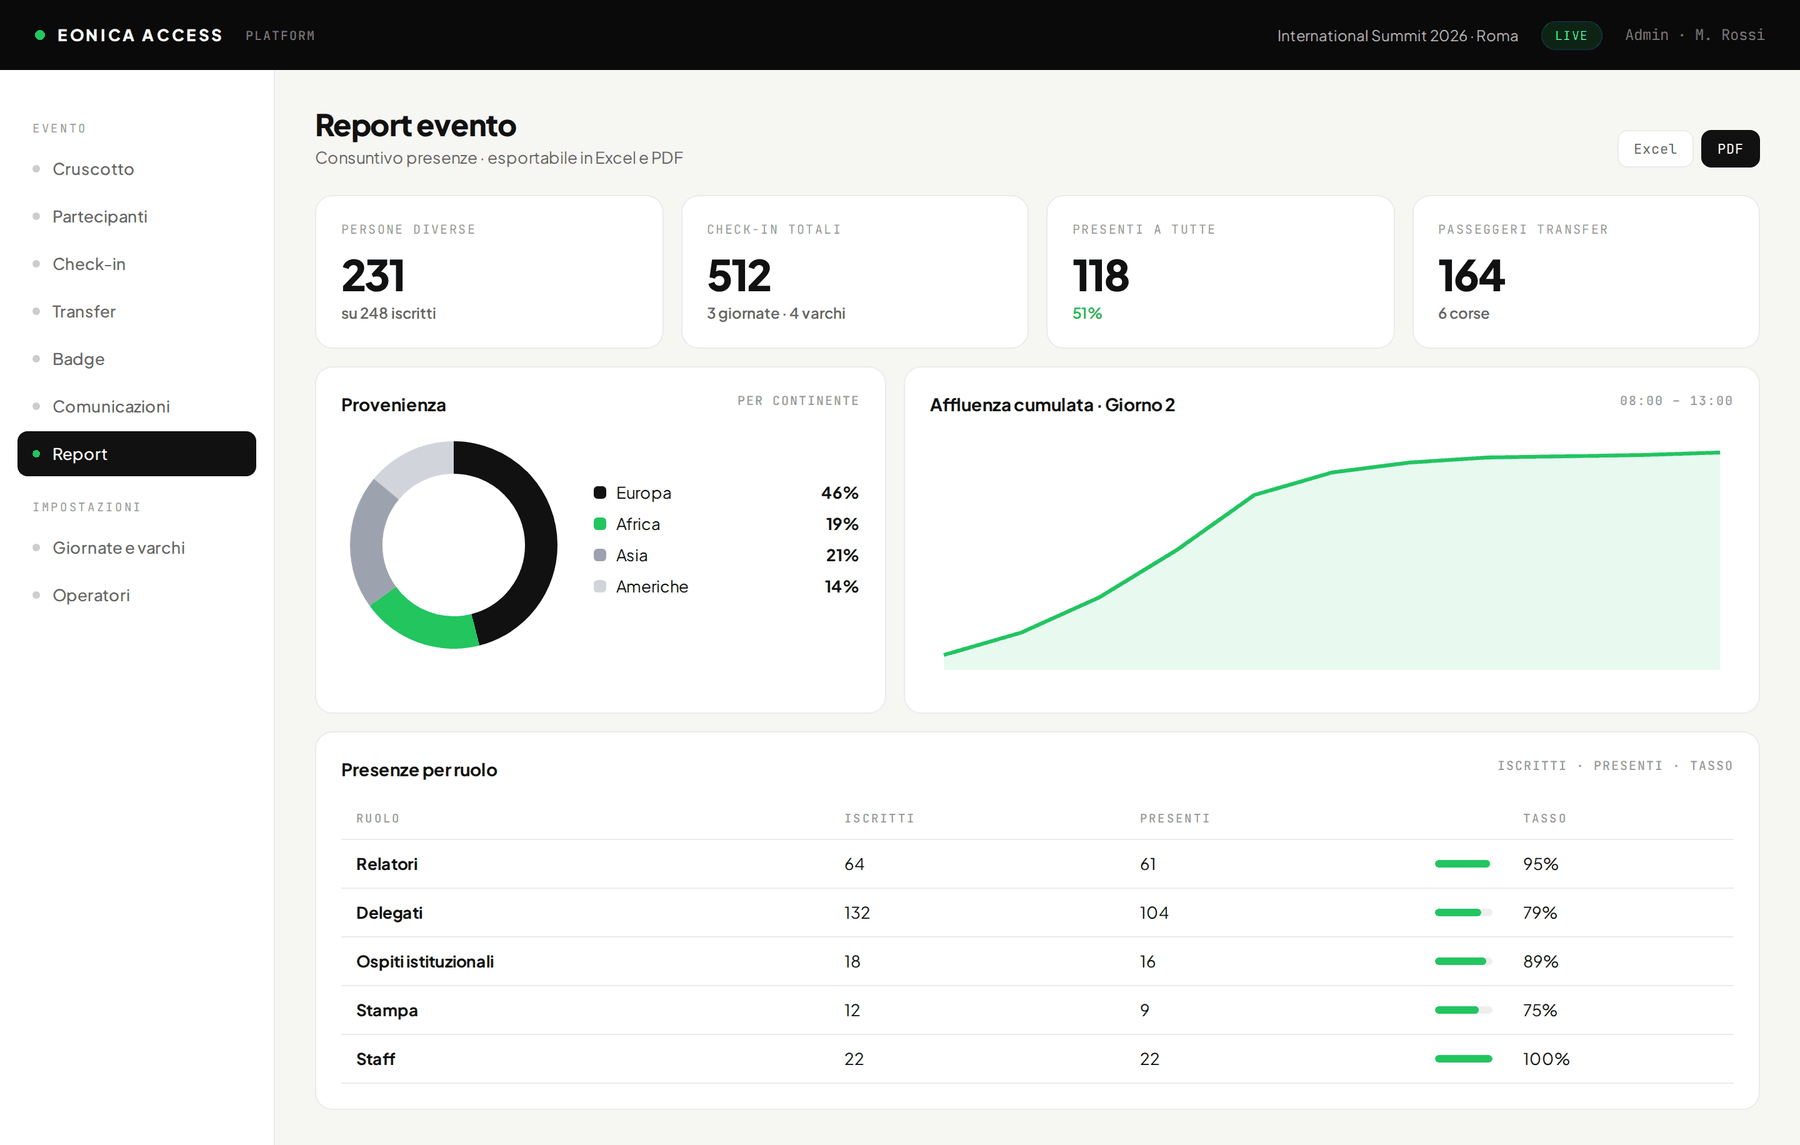Screen dimensions: 1800x1145
Task: Click the black Europa legend swatch
Action: (600, 493)
